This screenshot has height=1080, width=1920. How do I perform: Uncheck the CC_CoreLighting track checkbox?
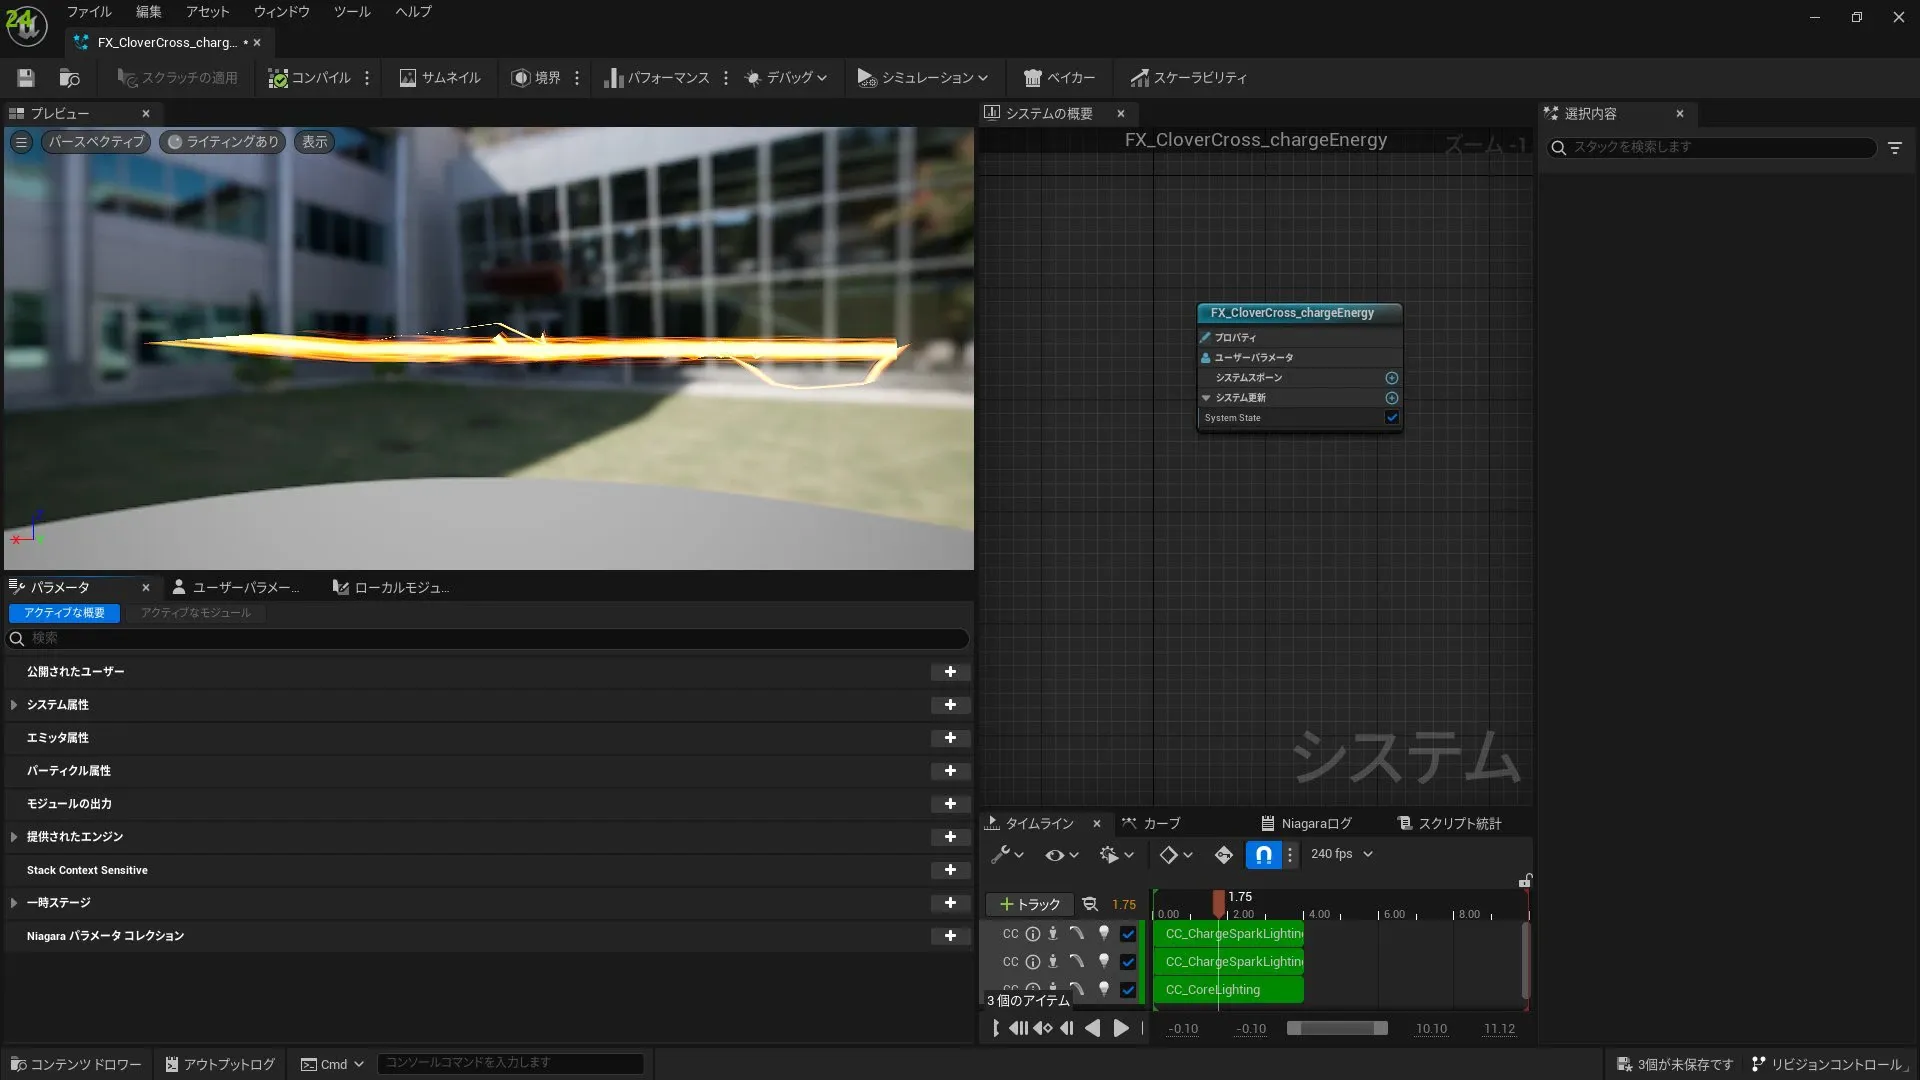1128,990
